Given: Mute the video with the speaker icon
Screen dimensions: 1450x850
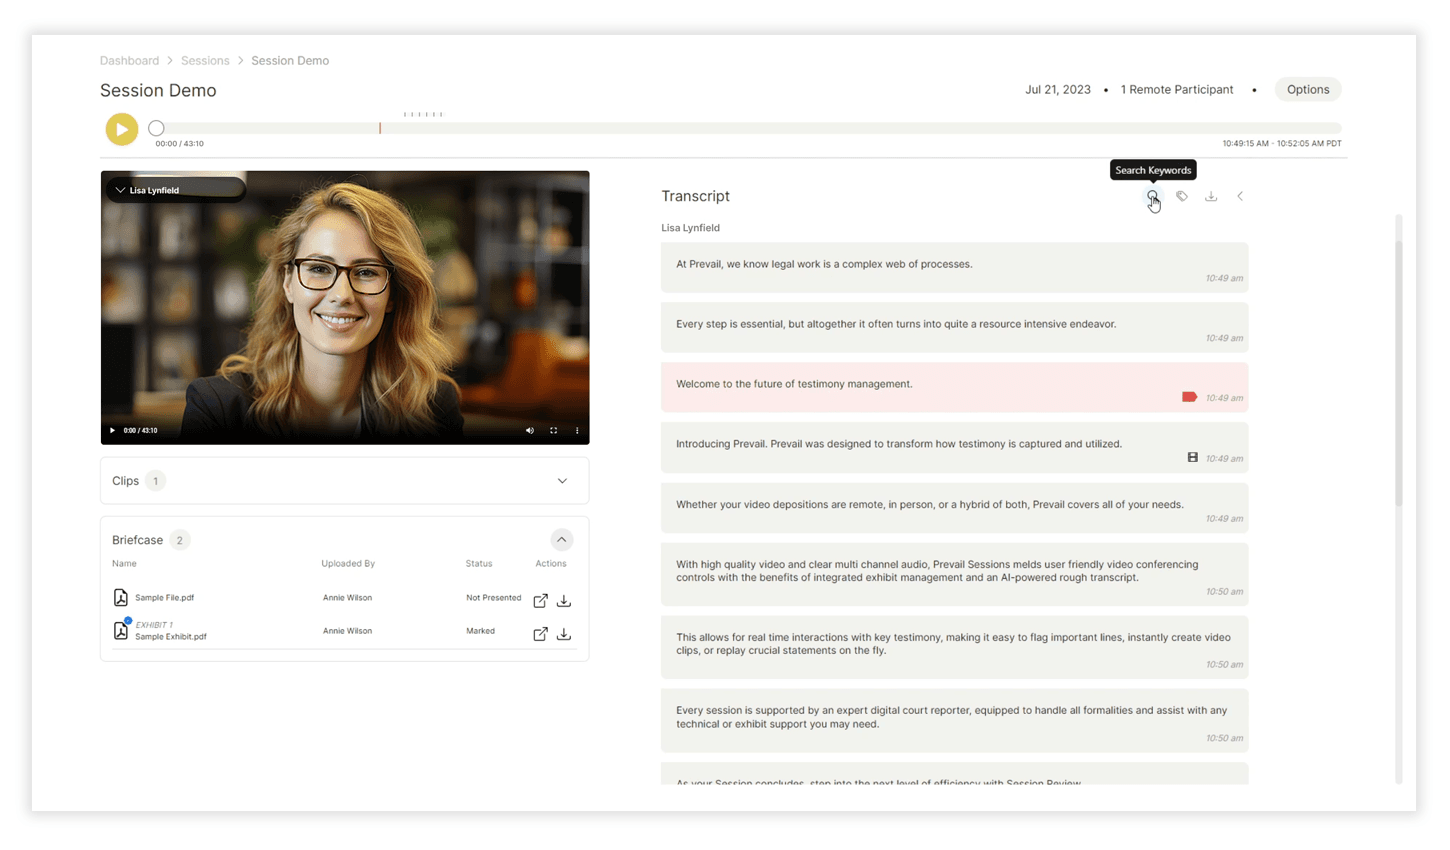Looking at the screenshot, I should pyautogui.click(x=530, y=430).
